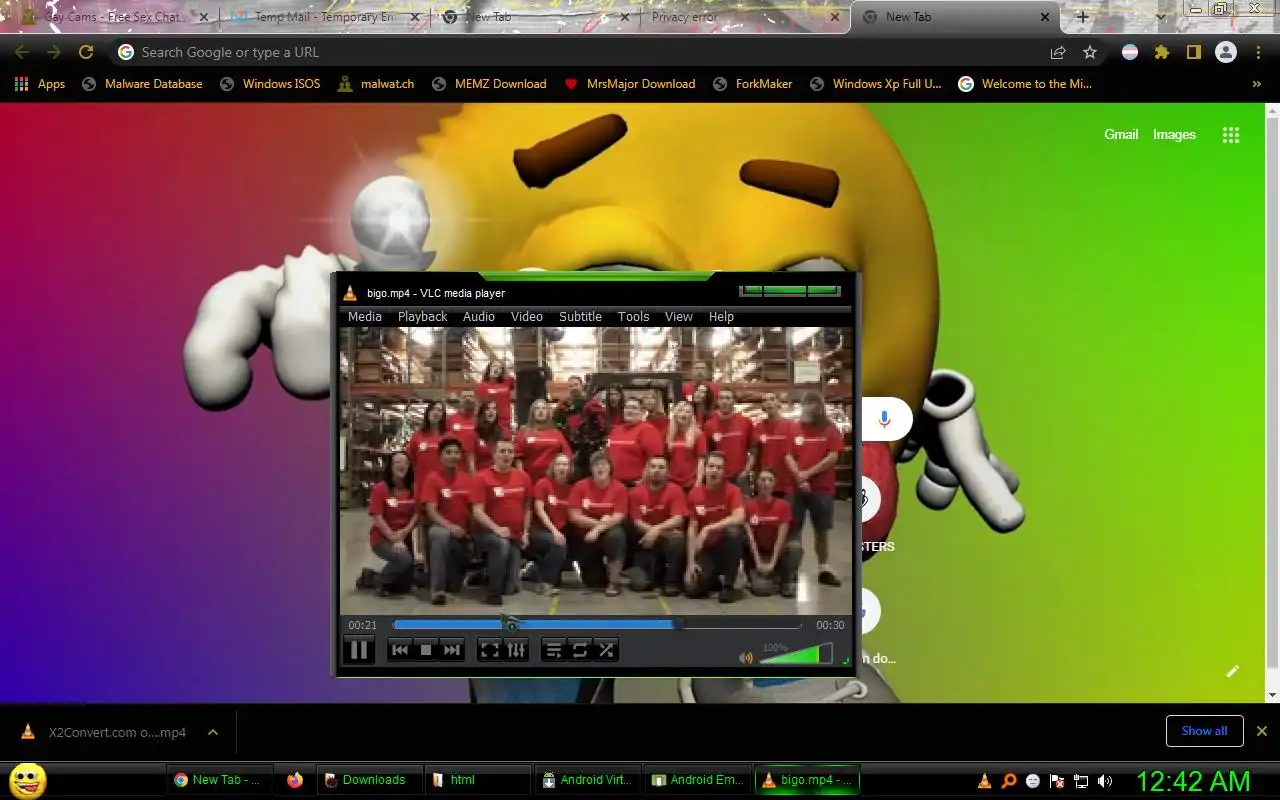Viewport: 1280px width, 800px height.
Task: Open the VLC Tools menu
Action: tap(634, 316)
